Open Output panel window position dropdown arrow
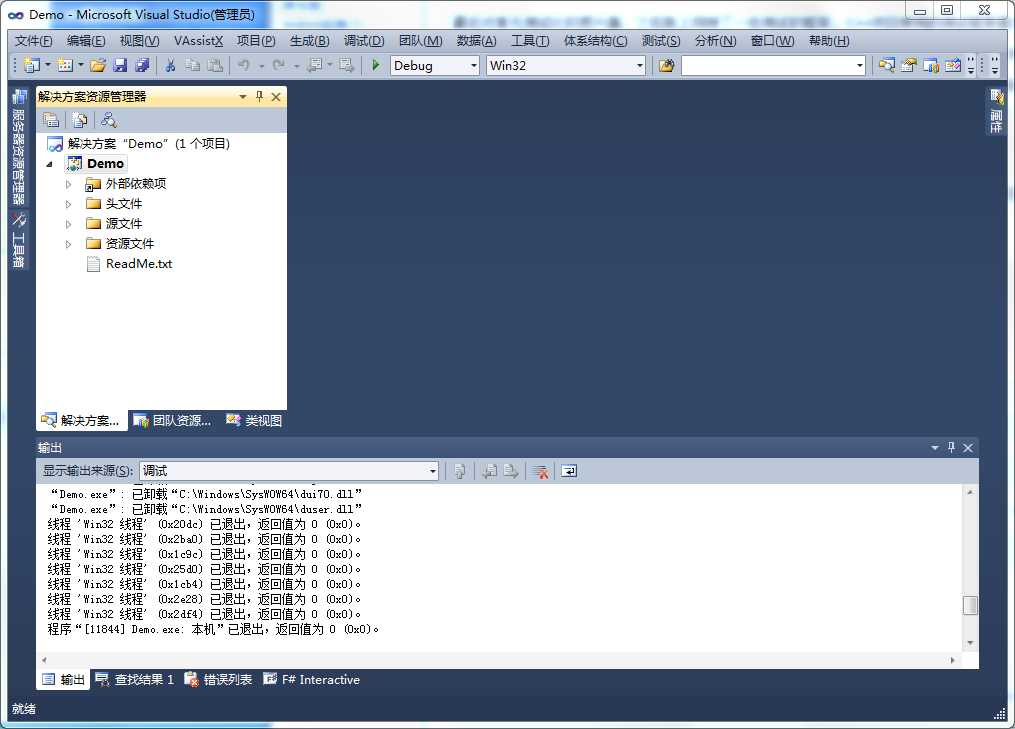 tap(935, 447)
